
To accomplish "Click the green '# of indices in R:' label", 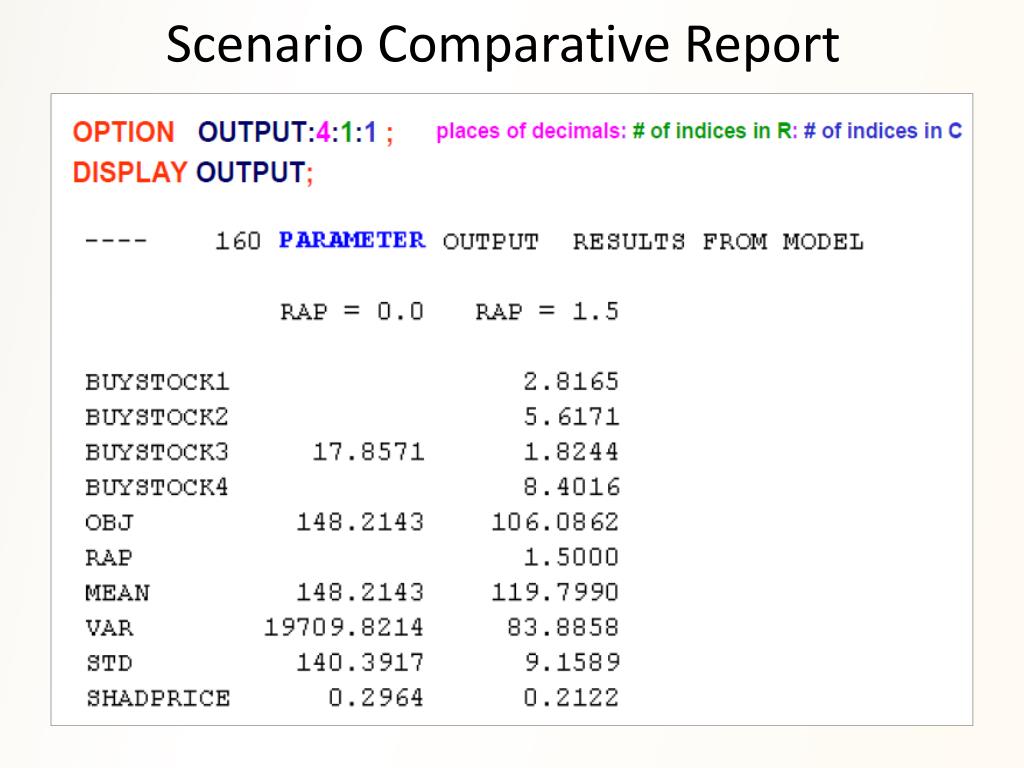I will tap(715, 131).
